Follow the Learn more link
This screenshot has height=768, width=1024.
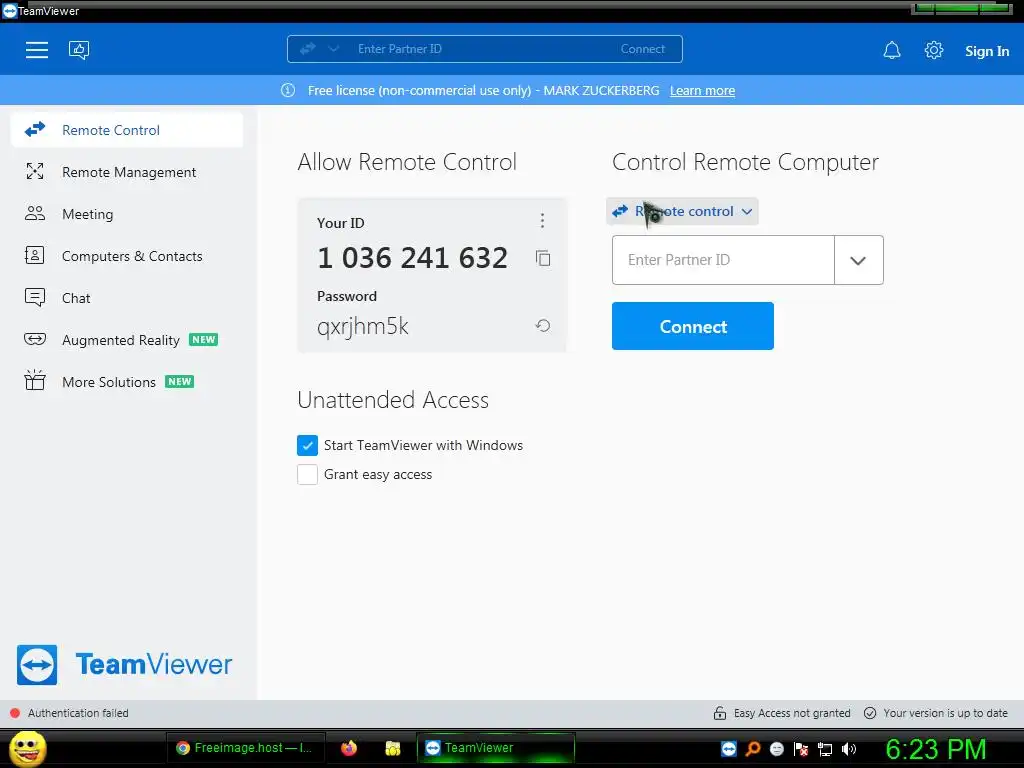[702, 91]
